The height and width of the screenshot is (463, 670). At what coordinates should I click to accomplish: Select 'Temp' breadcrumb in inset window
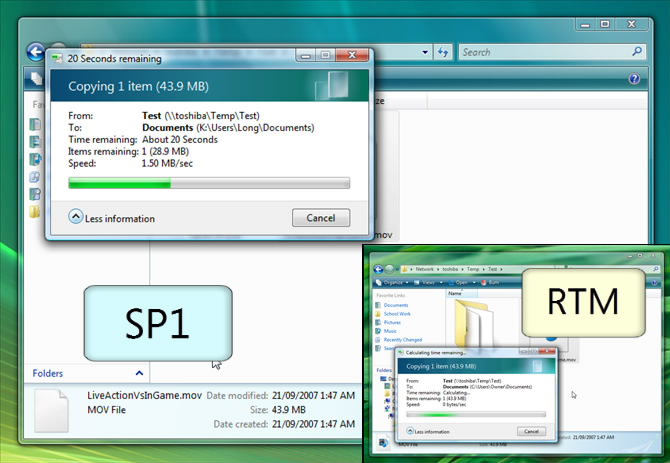(x=473, y=269)
